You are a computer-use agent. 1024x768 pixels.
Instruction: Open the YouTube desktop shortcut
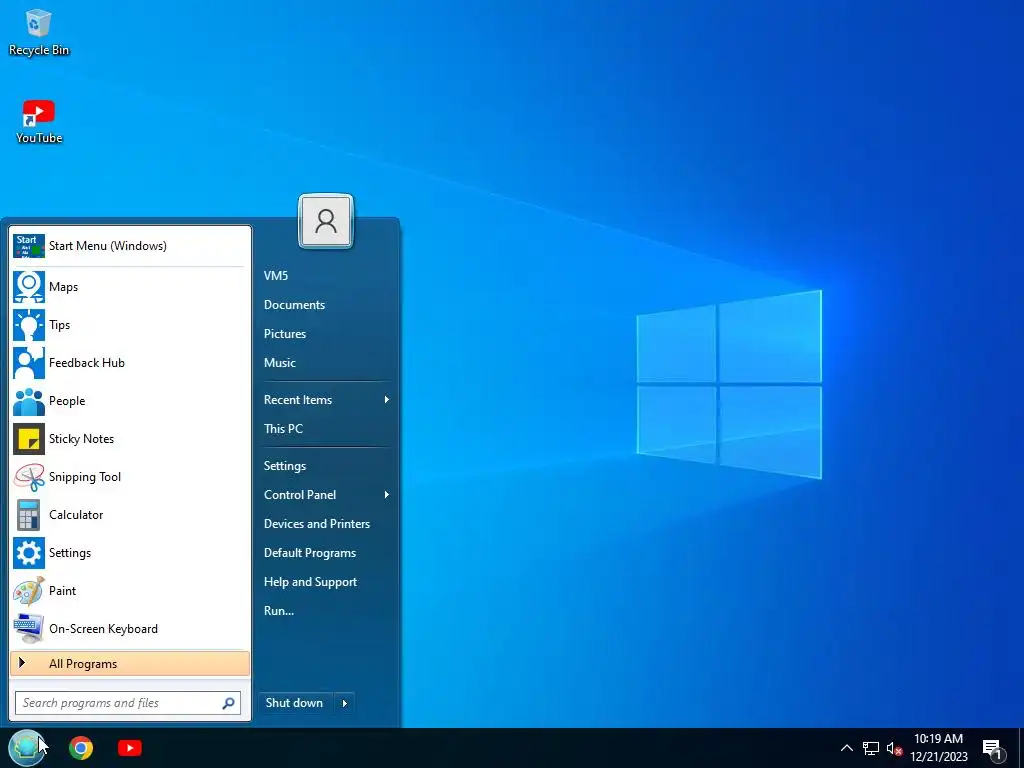coord(39,121)
